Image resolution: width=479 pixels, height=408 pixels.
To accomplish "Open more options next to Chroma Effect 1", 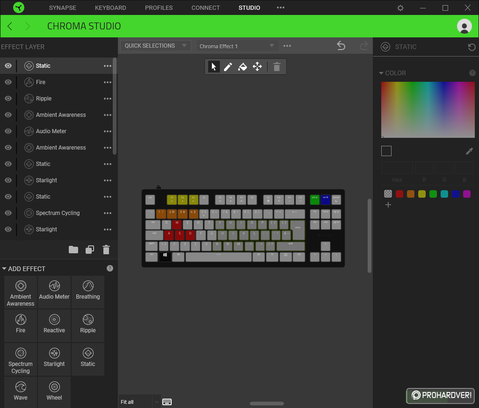I will click(x=287, y=46).
